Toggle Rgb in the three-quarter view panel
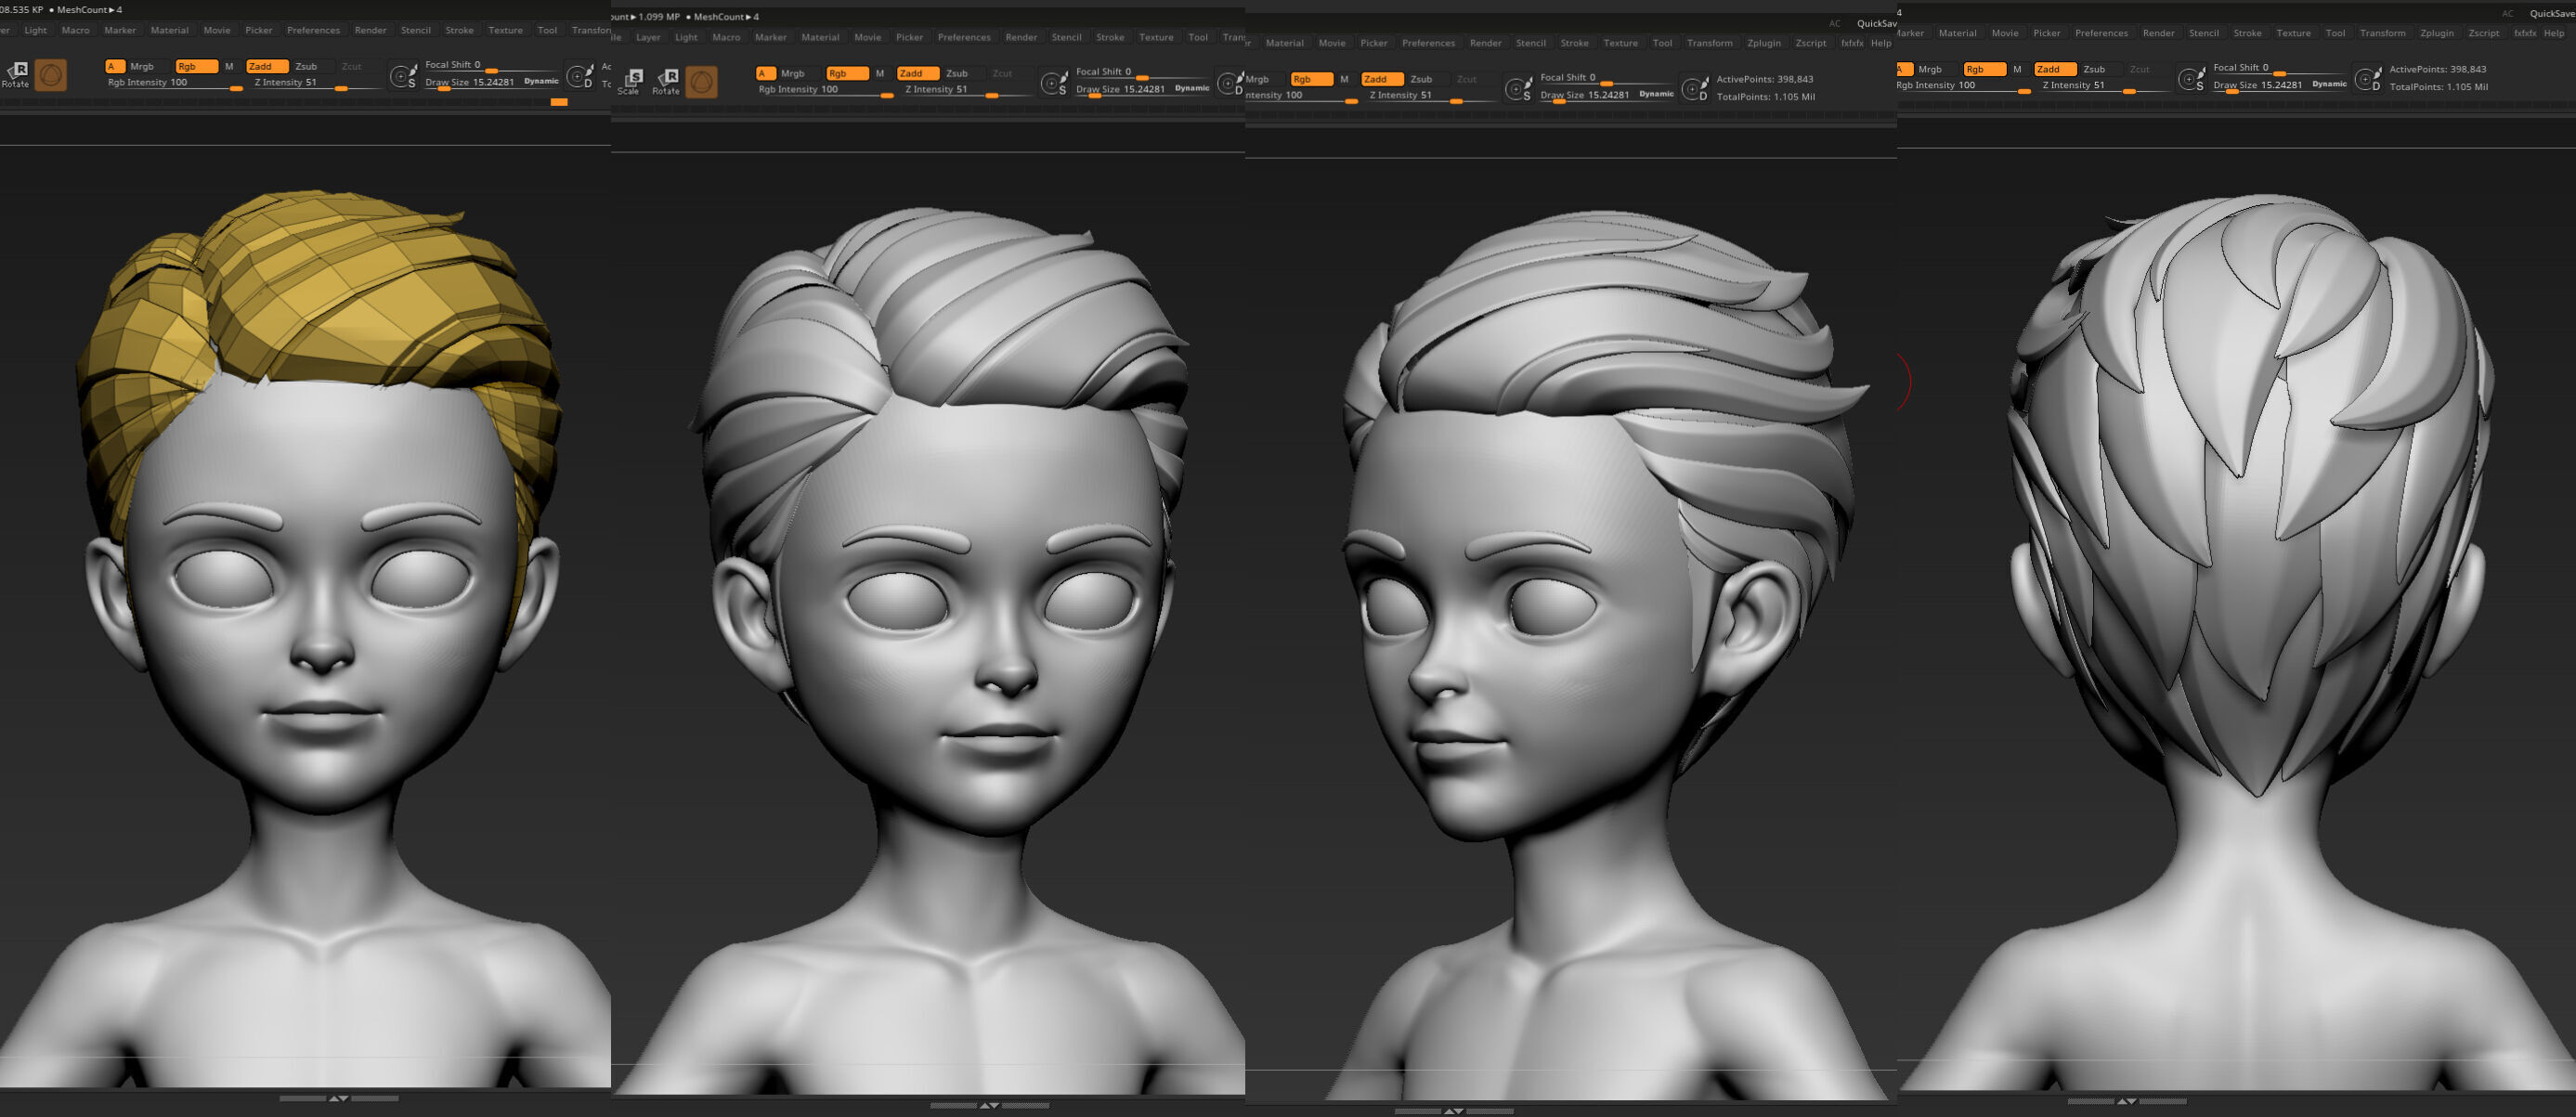 (x=1311, y=79)
